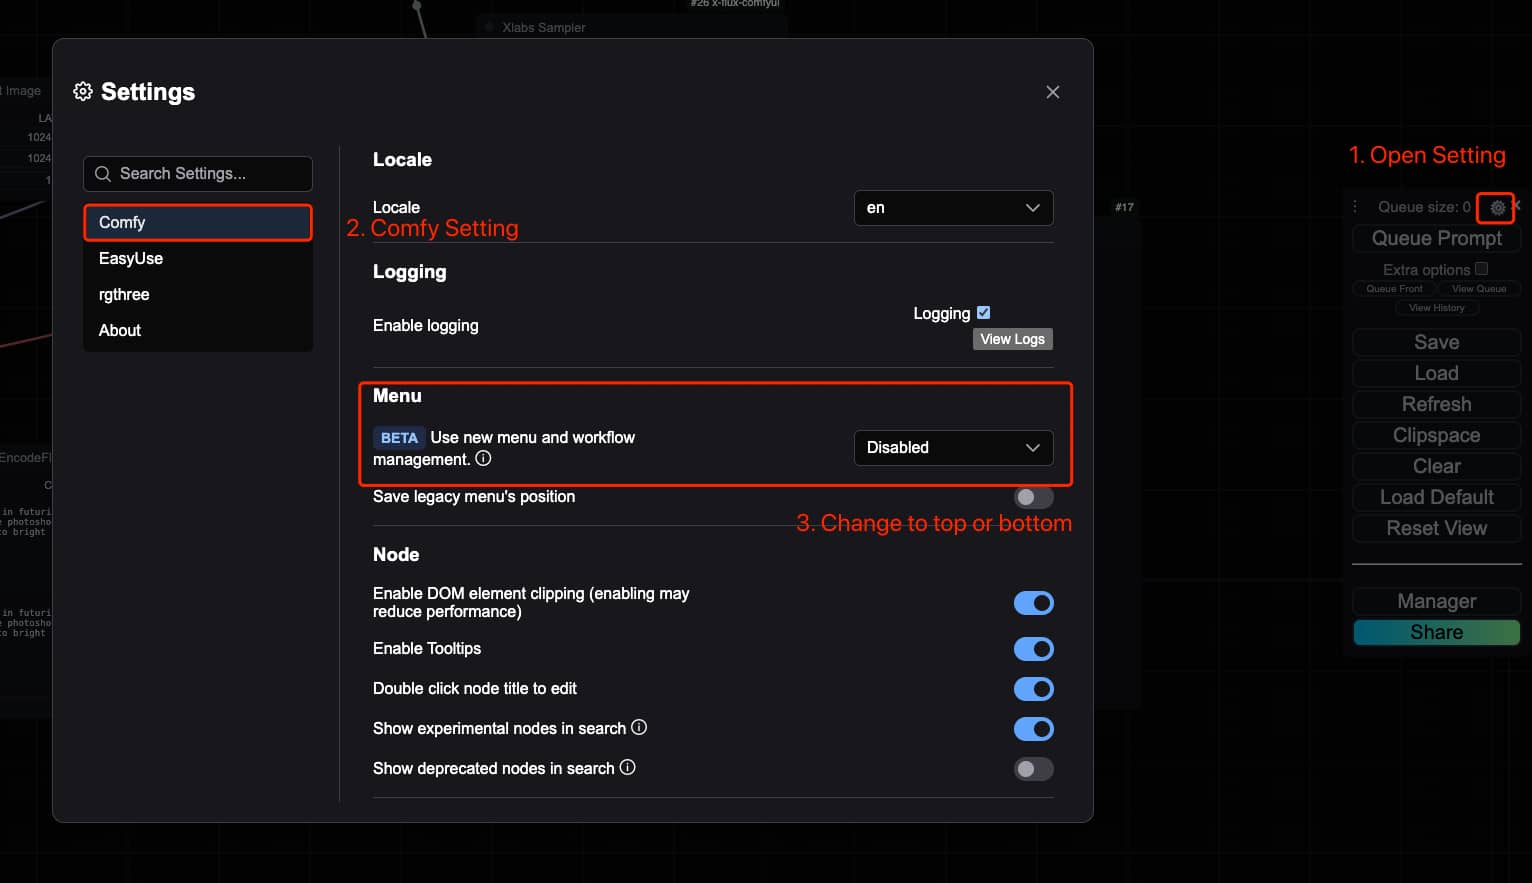This screenshot has width=1532, height=883.
Task: Toggle Save legacy menu's position switch
Action: click(1033, 497)
